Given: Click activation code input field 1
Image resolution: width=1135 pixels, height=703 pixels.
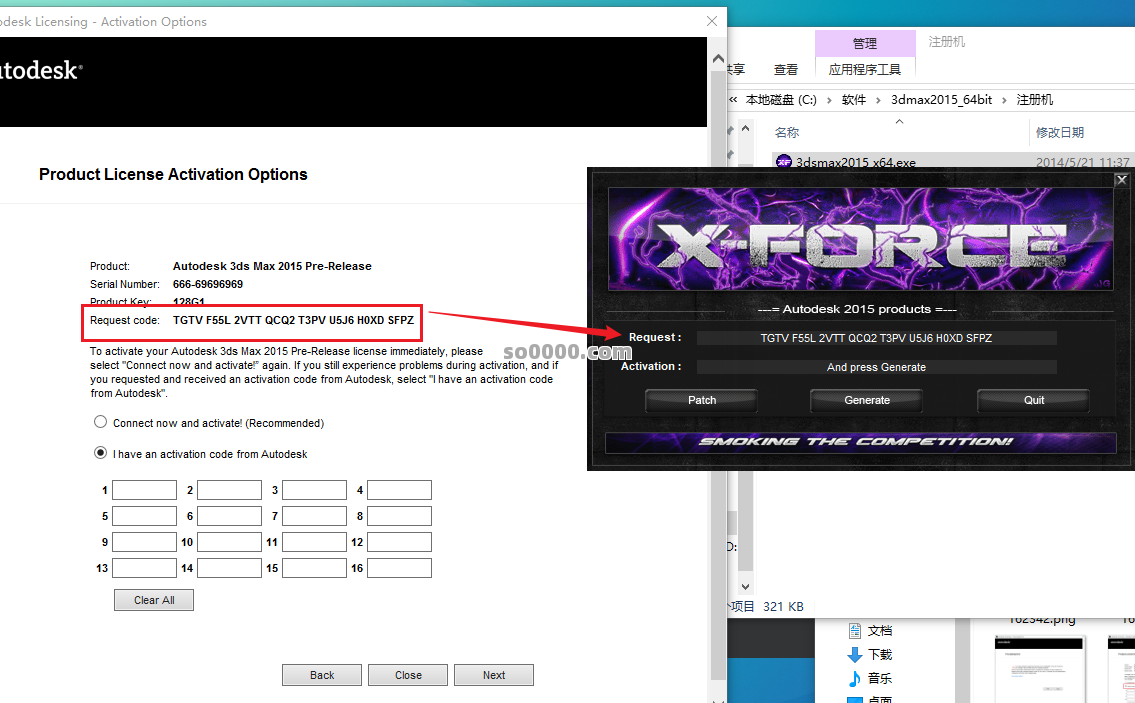Looking at the screenshot, I should click(x=144, y=490).
